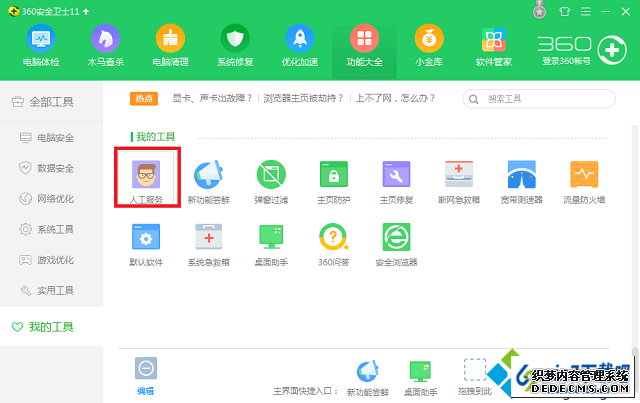
Task: Click the round plus avatar icon
Action: tap(612, 50)
